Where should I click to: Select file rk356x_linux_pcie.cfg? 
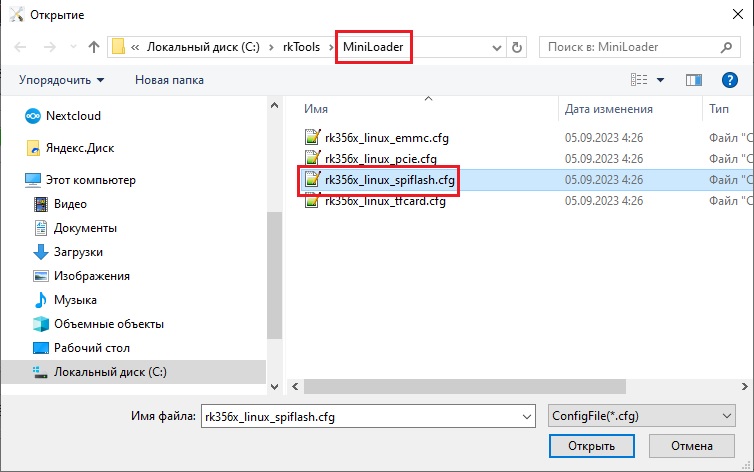pyautogui.click(x=381, y=159)
